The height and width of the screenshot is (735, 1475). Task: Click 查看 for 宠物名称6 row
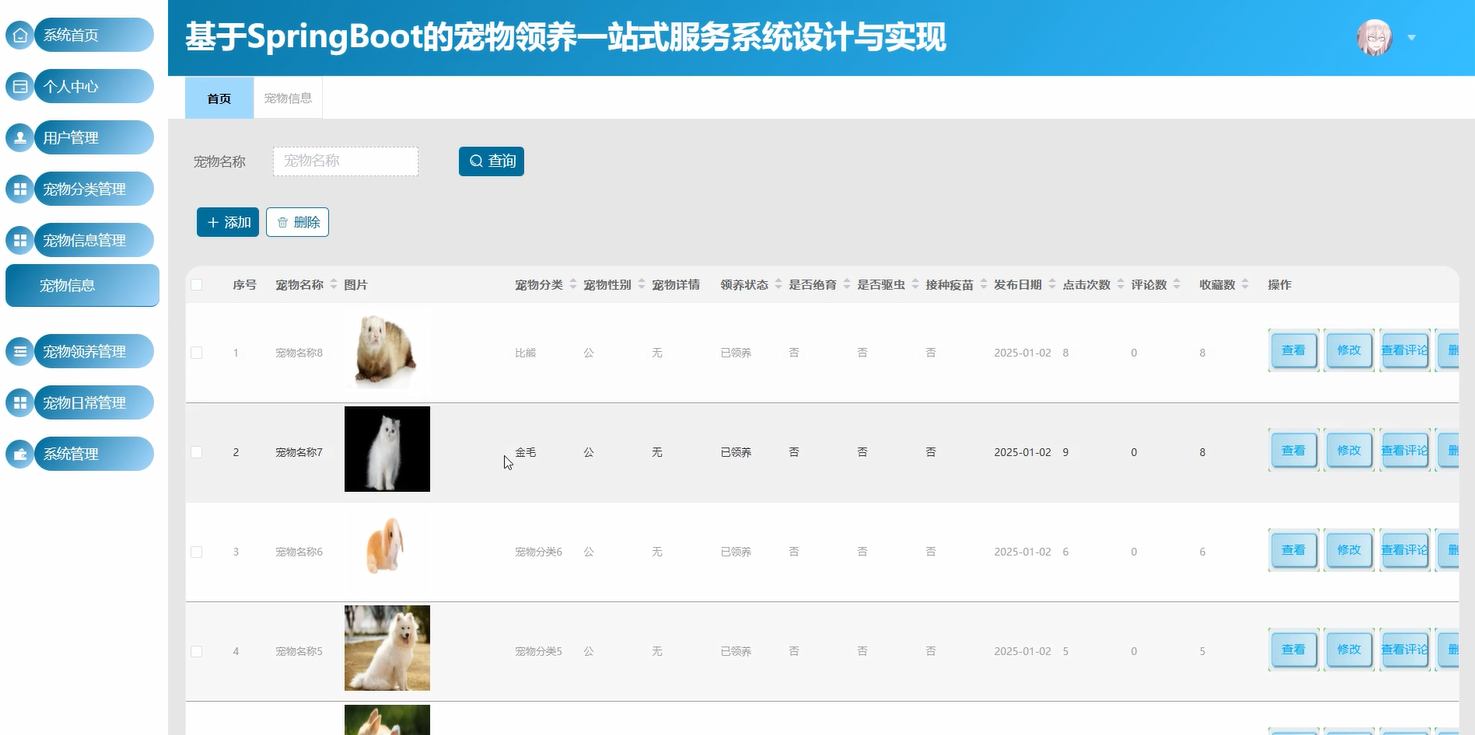coord(1293,549)
